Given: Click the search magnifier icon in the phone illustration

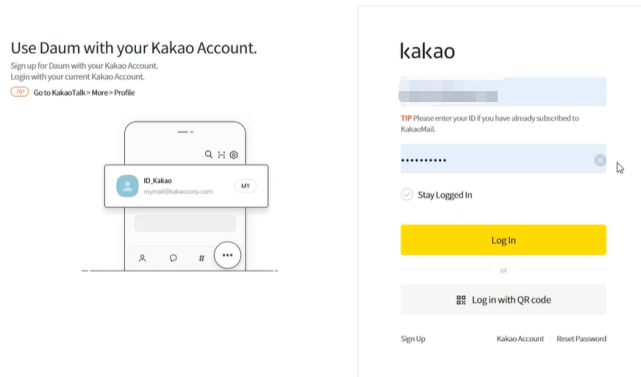Looking at the screenshot, I should [208, 154].
